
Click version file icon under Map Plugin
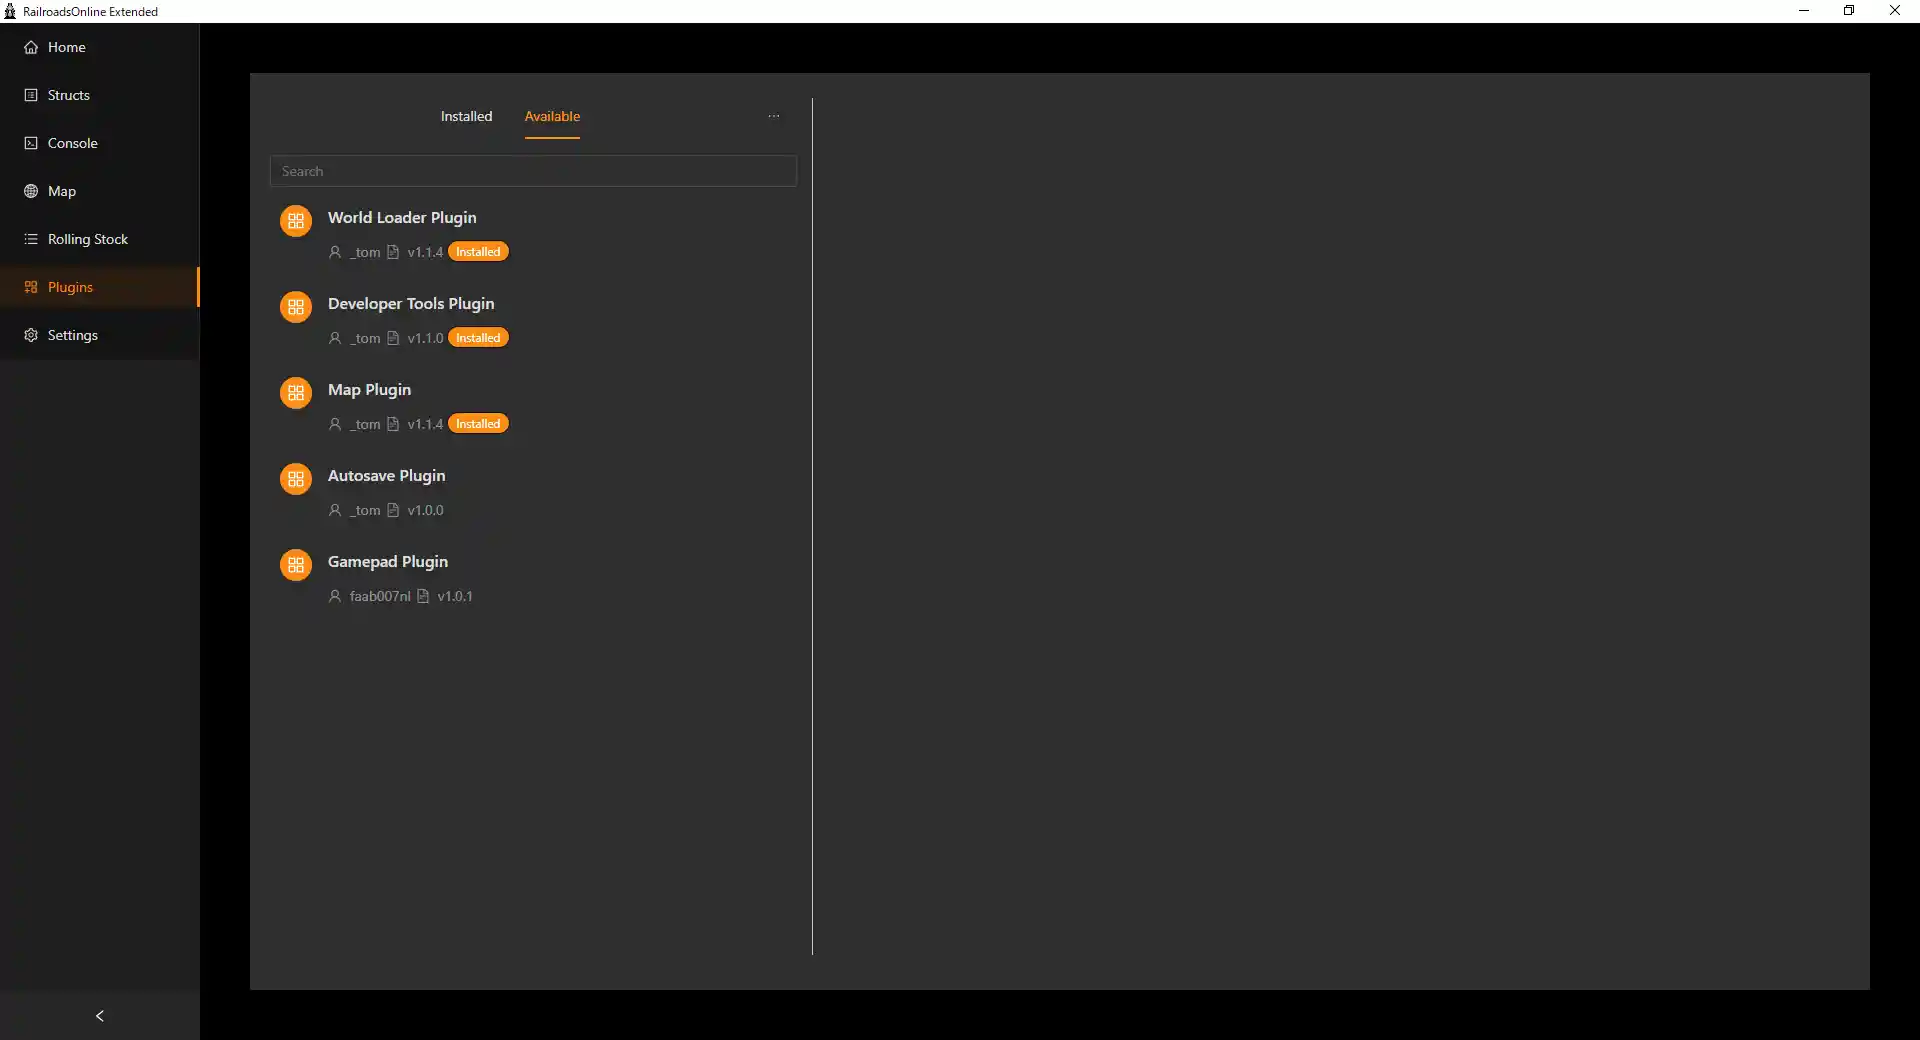pos(393,424)
